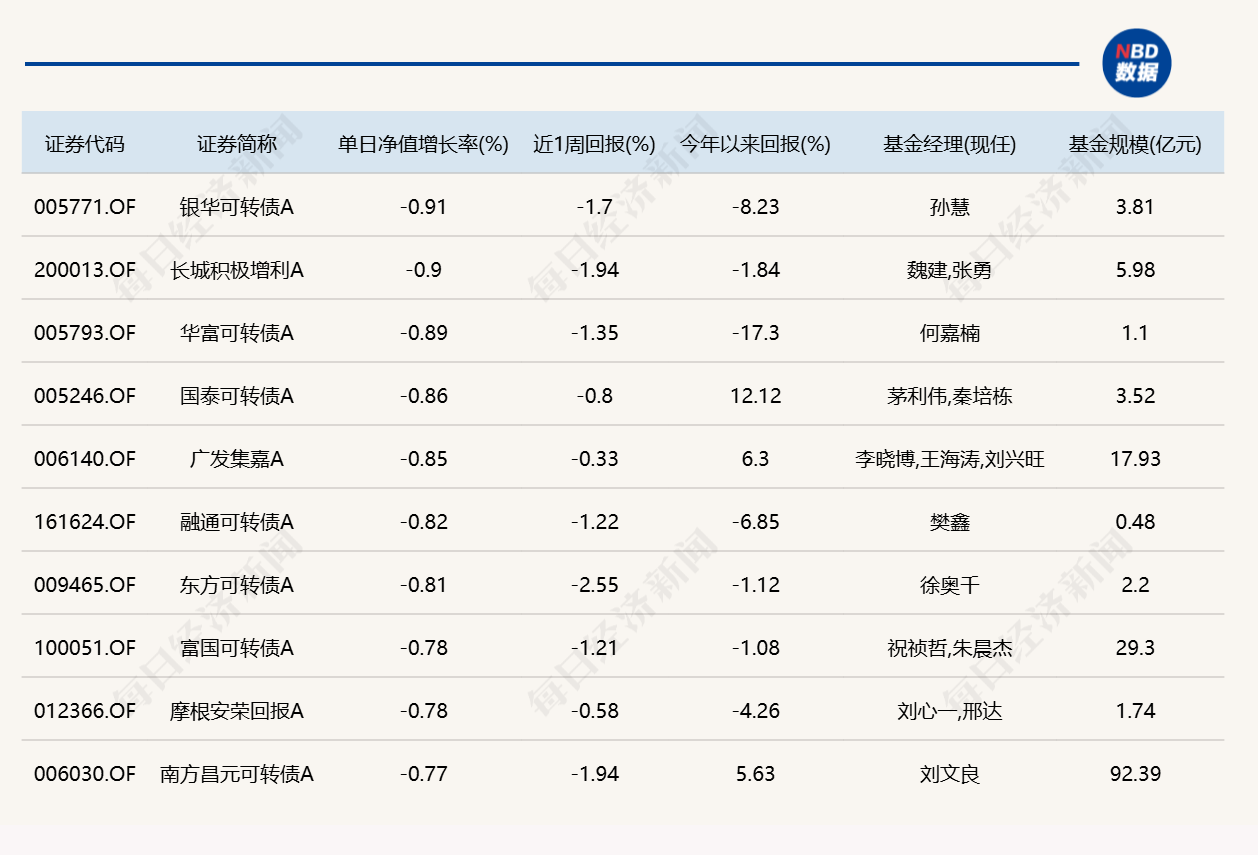Viewport: 1258px width, 855px height.
Task: Select fund code 100051.OF
Action: [84, 648]
